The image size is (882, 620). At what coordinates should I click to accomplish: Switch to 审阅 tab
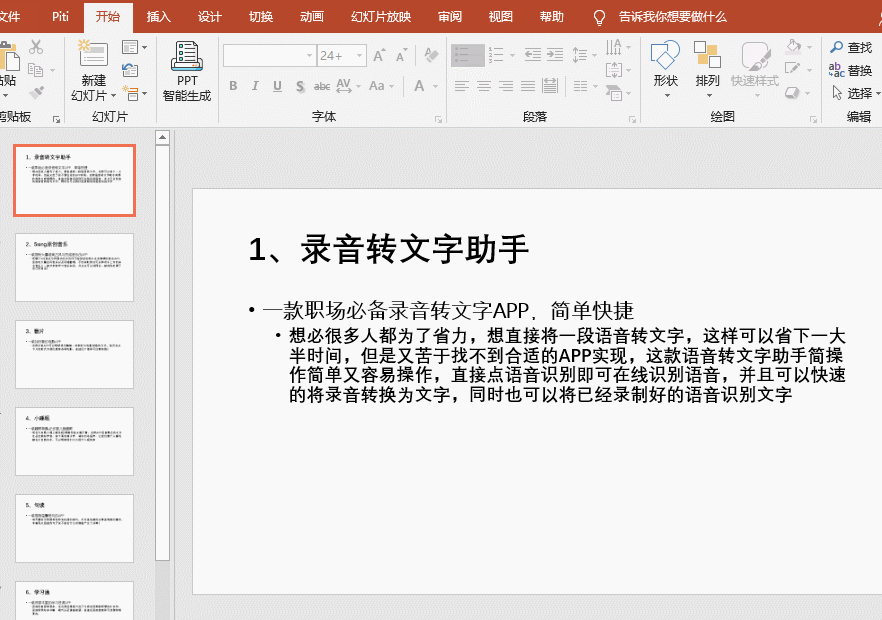pos(449,17)
